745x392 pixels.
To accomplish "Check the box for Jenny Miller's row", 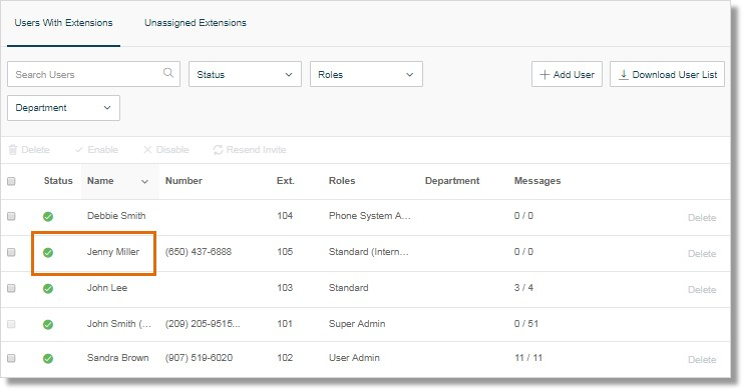I will (11, 252).
